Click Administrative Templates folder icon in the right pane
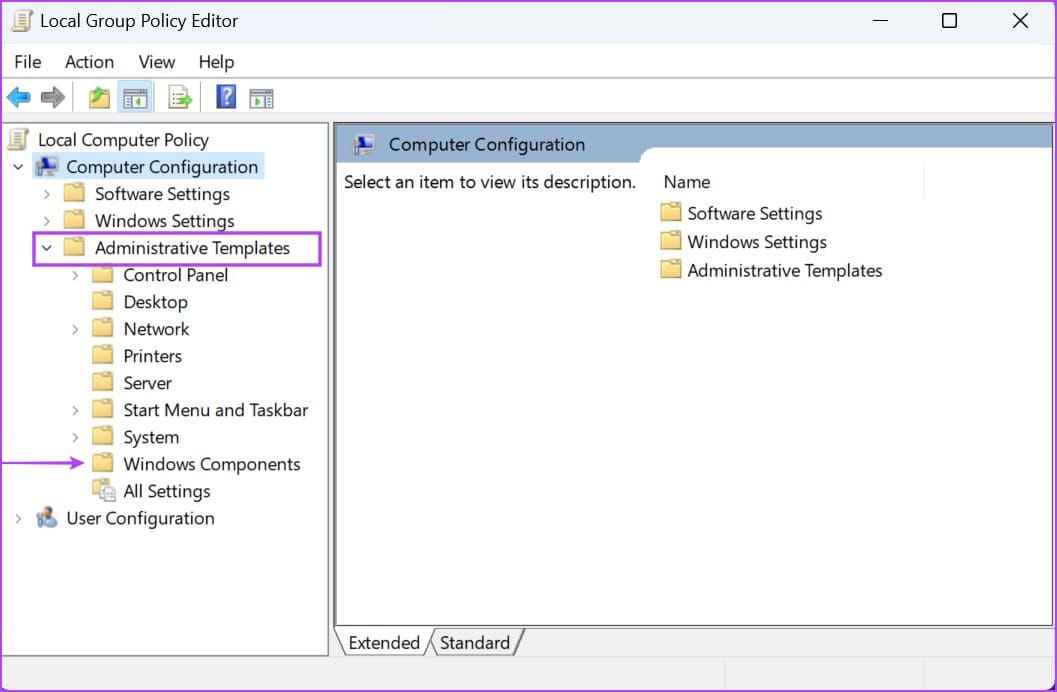1057x692 pixels. [x=670, y=270]
